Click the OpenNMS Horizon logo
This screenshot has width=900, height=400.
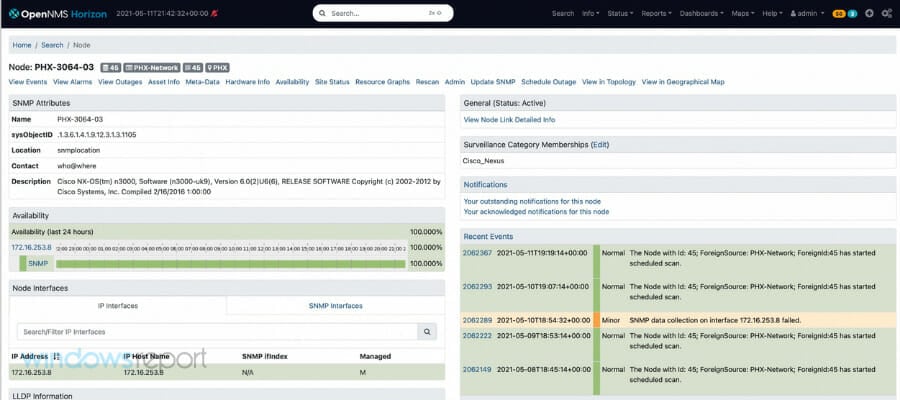tap(57, 13)
